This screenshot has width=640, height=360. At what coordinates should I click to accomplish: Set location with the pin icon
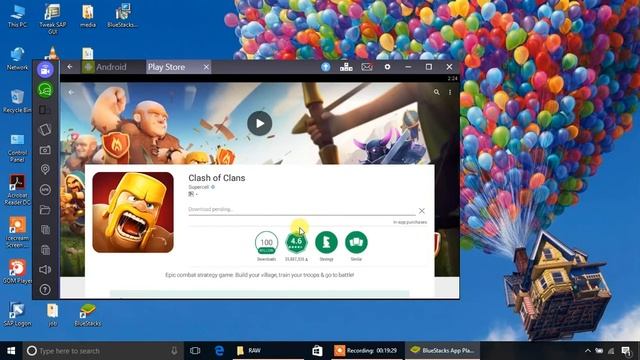(45, 169)
